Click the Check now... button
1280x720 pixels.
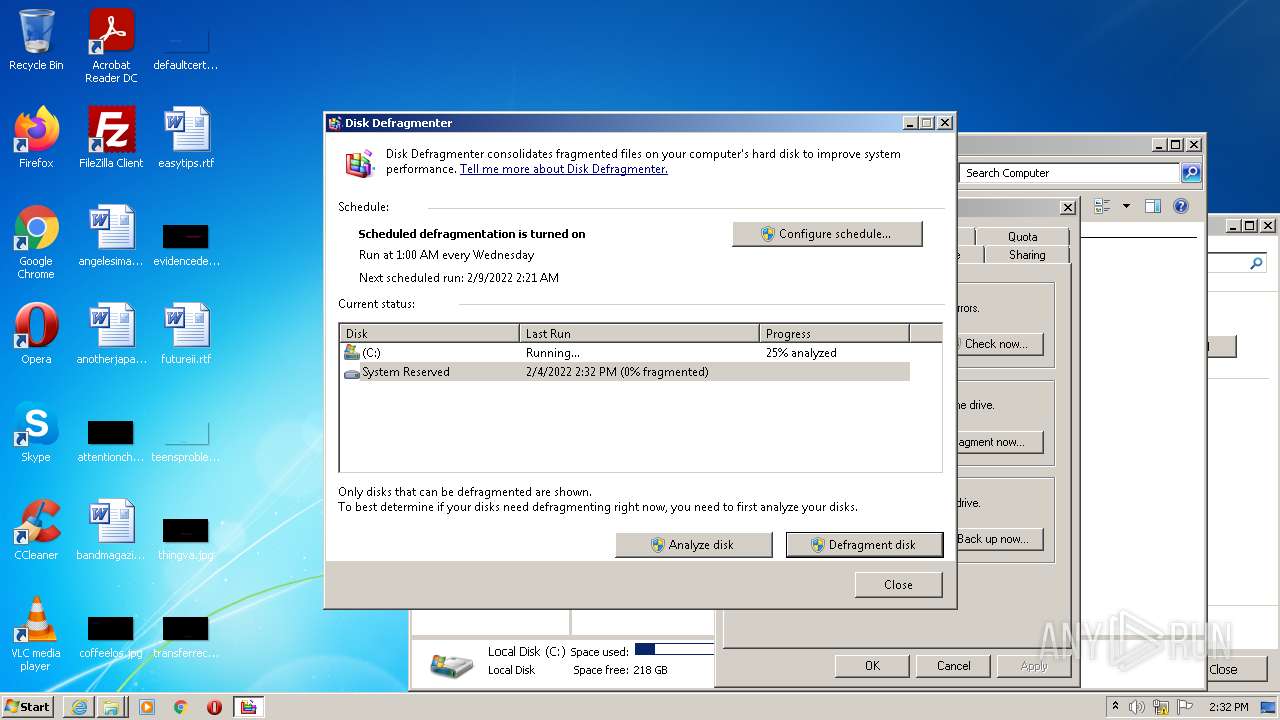click(x=998, y=344)
